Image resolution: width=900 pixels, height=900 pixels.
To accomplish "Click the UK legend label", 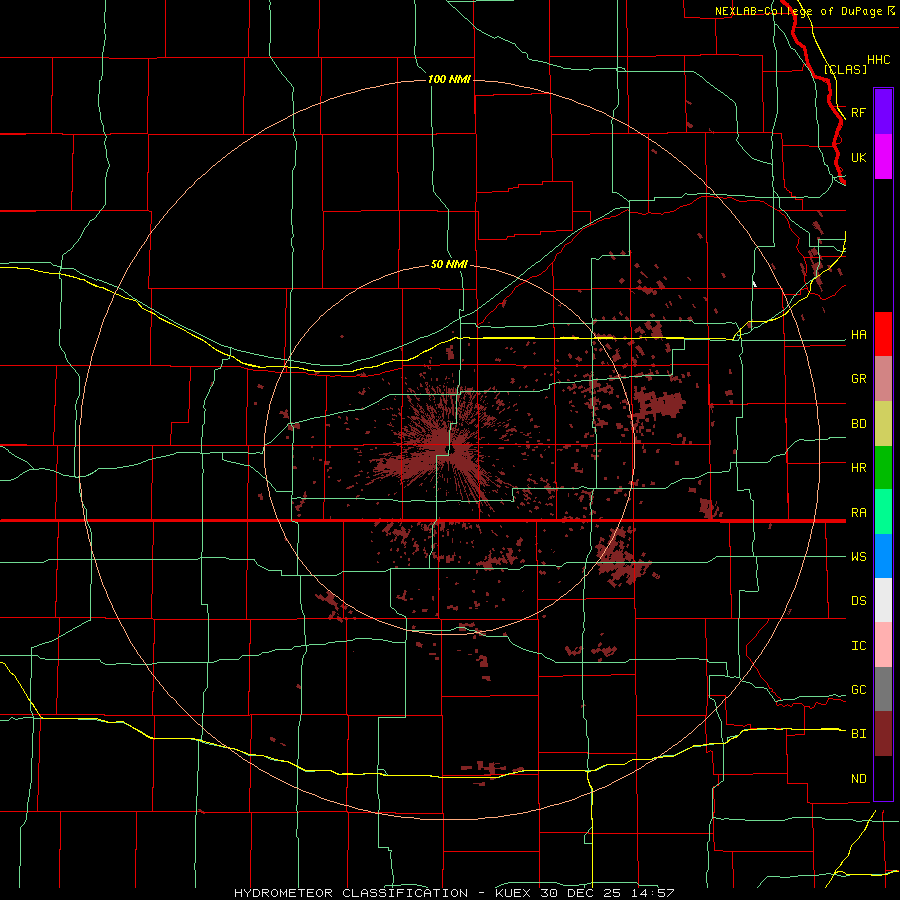I will (x=858, y=157).
